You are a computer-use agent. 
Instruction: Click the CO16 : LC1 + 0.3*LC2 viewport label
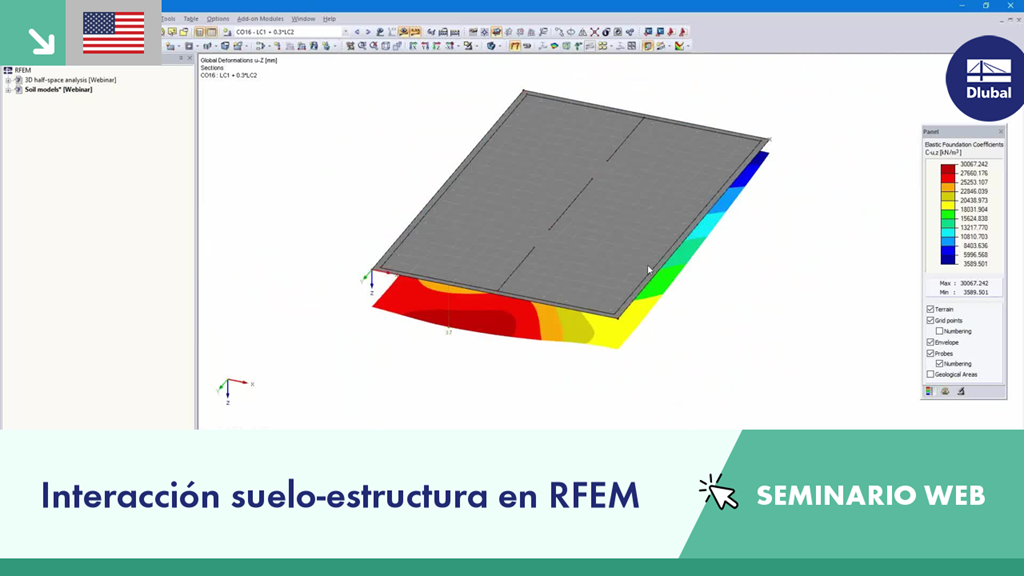(x=229, y=75)
